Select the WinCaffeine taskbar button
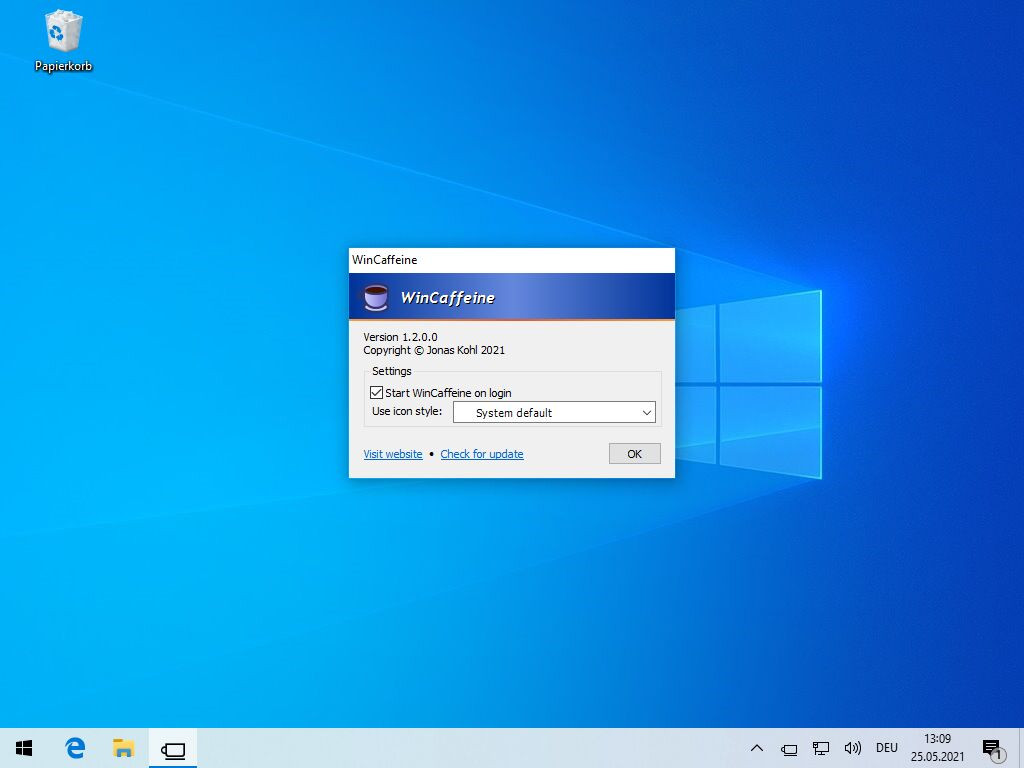Viewport: 1024px width, 768px height. coord(173,748)
